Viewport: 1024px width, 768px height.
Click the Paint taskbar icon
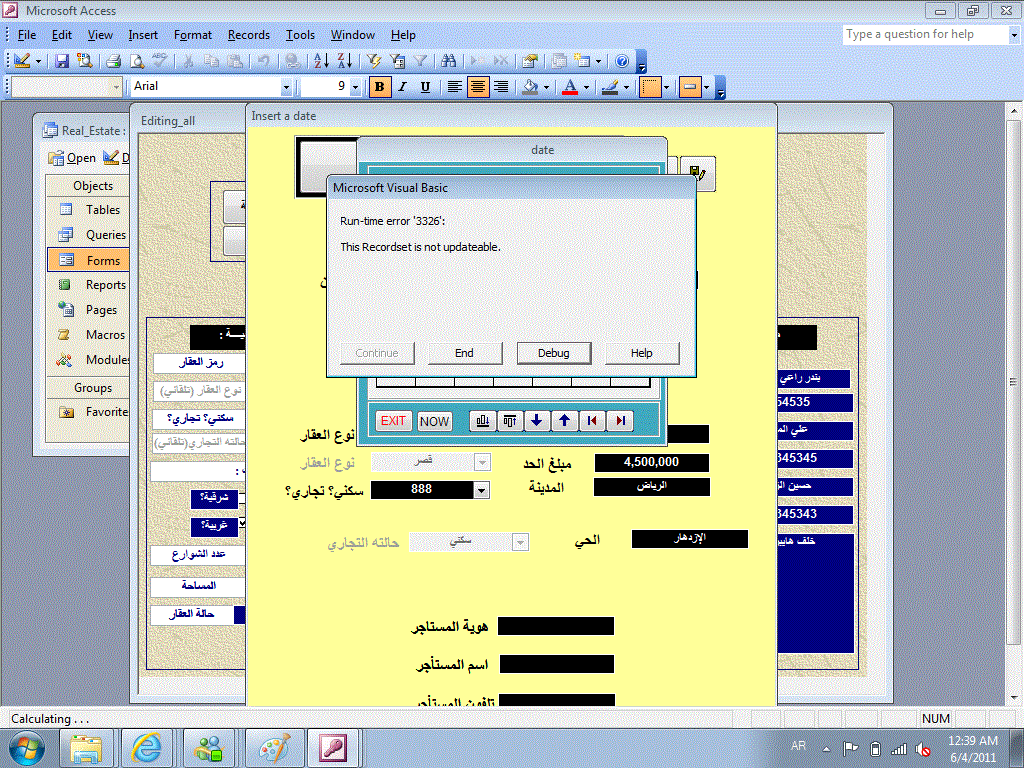[x=274, y=748]
